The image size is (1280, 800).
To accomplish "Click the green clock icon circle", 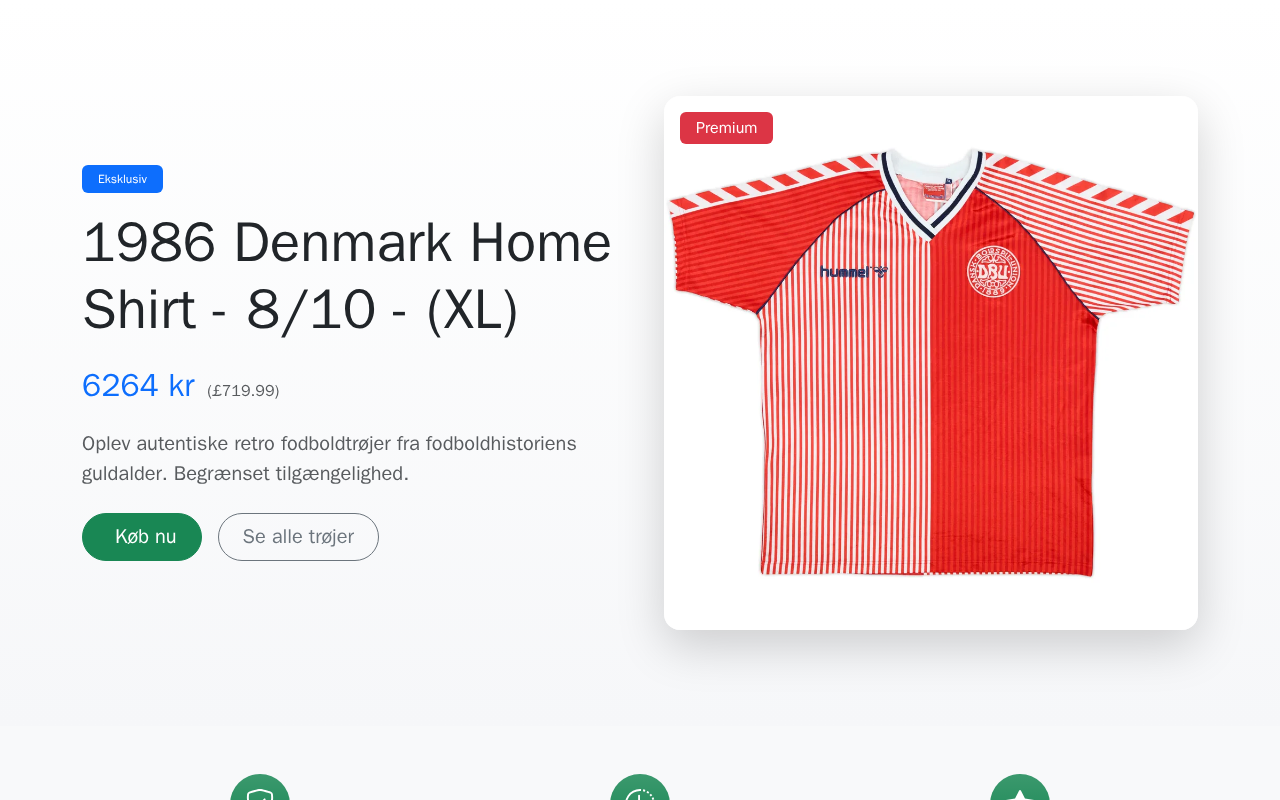I will click(x=640, y=787).
